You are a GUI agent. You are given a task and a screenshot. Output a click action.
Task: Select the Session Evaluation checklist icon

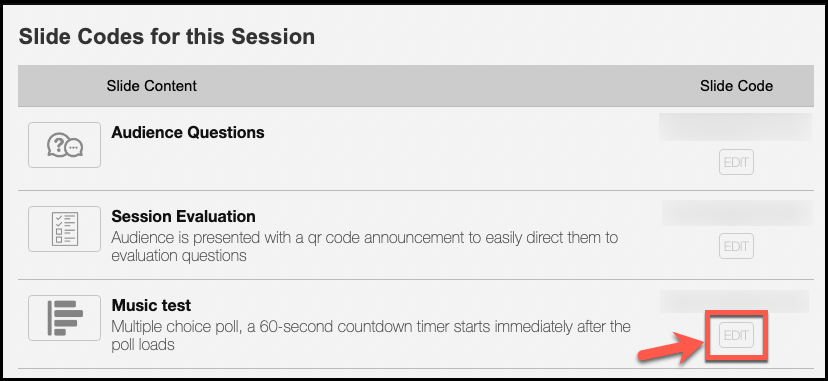pos(64,229)
